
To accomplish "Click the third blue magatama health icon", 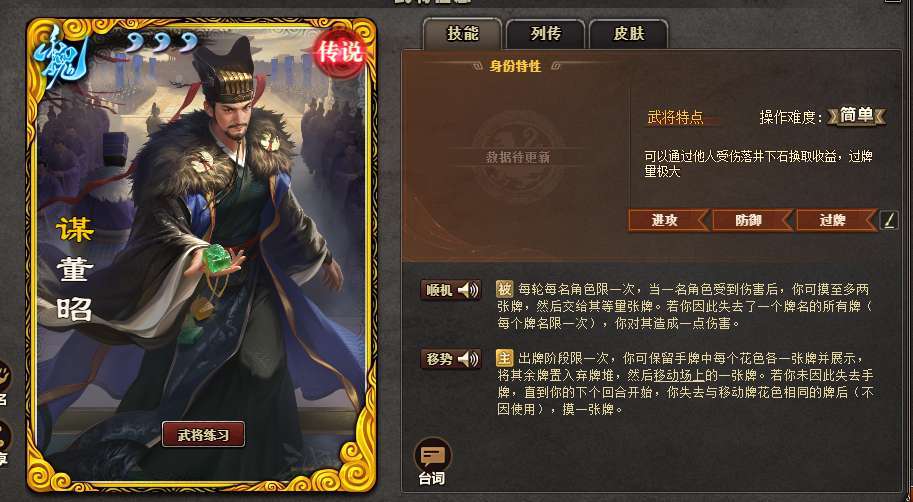I will [x=189, y=43].
